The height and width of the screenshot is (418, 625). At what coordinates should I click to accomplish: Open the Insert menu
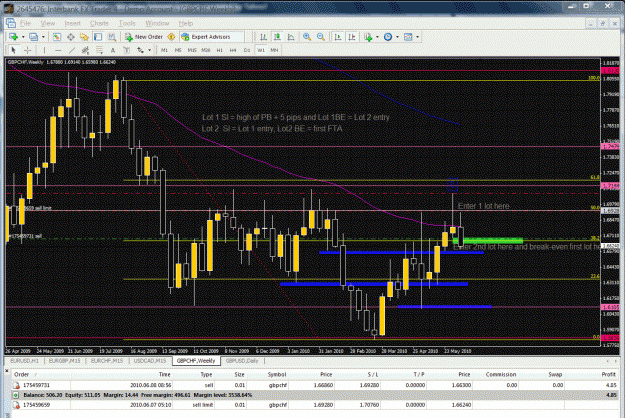73,24
